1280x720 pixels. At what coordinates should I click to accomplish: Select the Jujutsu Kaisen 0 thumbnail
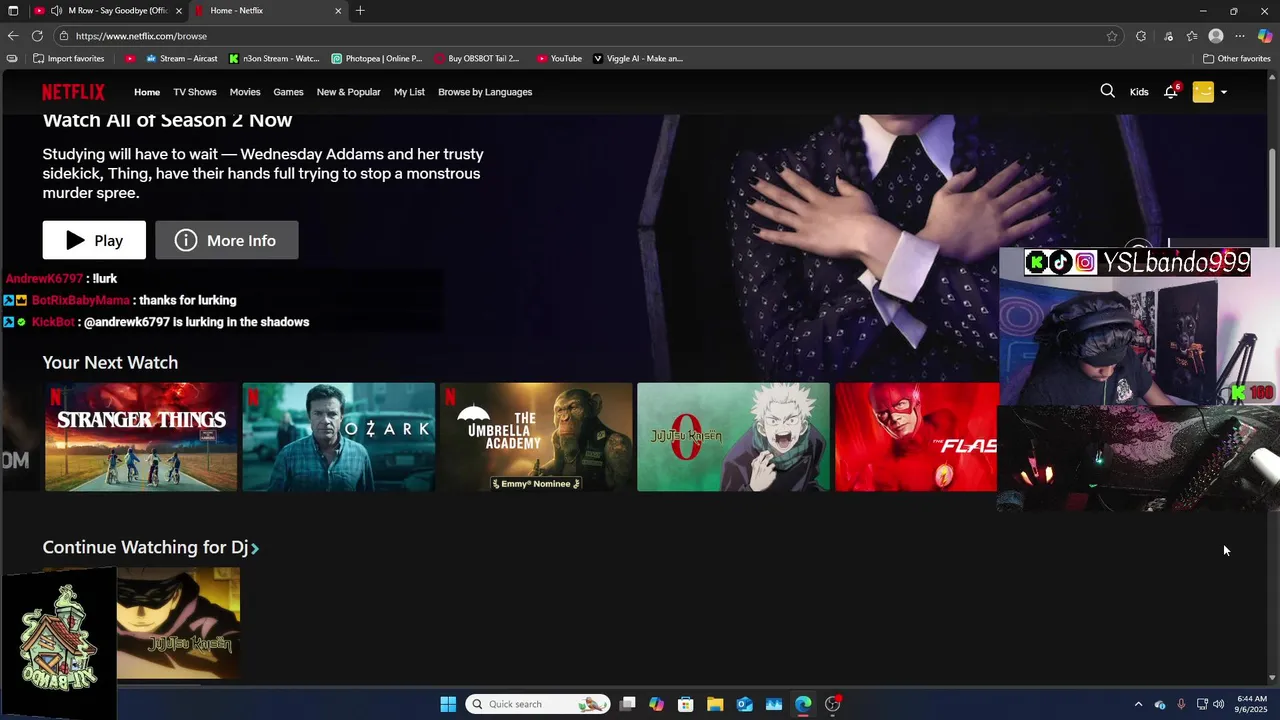coord(733,437)
